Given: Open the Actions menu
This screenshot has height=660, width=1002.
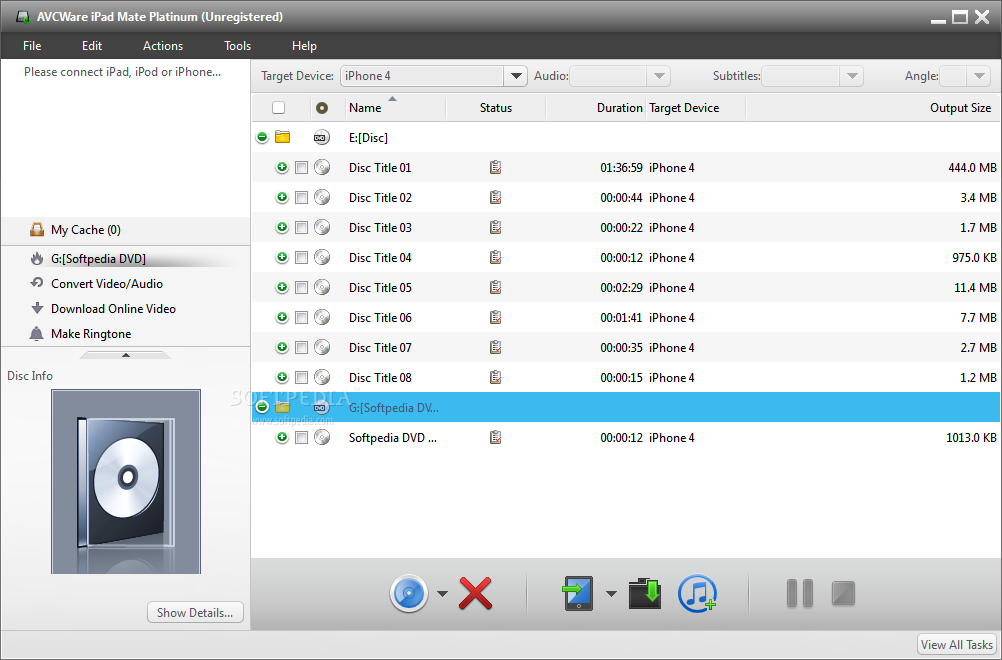Looking at the screenshot, I should pyautogui.click(x=163, y=46).
